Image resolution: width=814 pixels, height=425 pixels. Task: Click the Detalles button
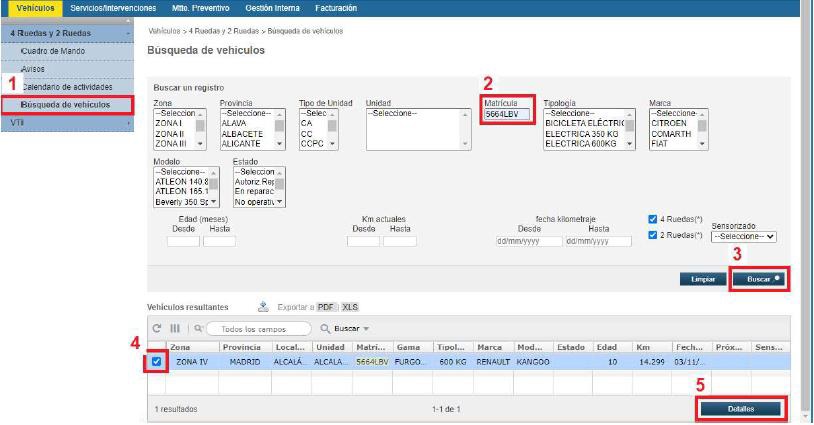pyautogui.click(x=741, y=409)
